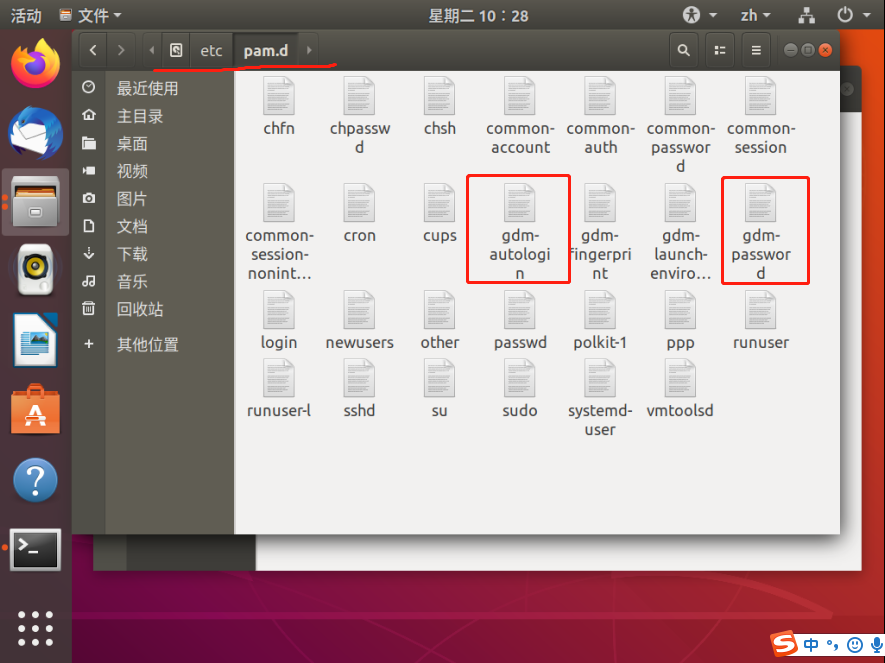Open Terminal from the dock
Screen dimensions: 885x663
(x=36, y=549)
